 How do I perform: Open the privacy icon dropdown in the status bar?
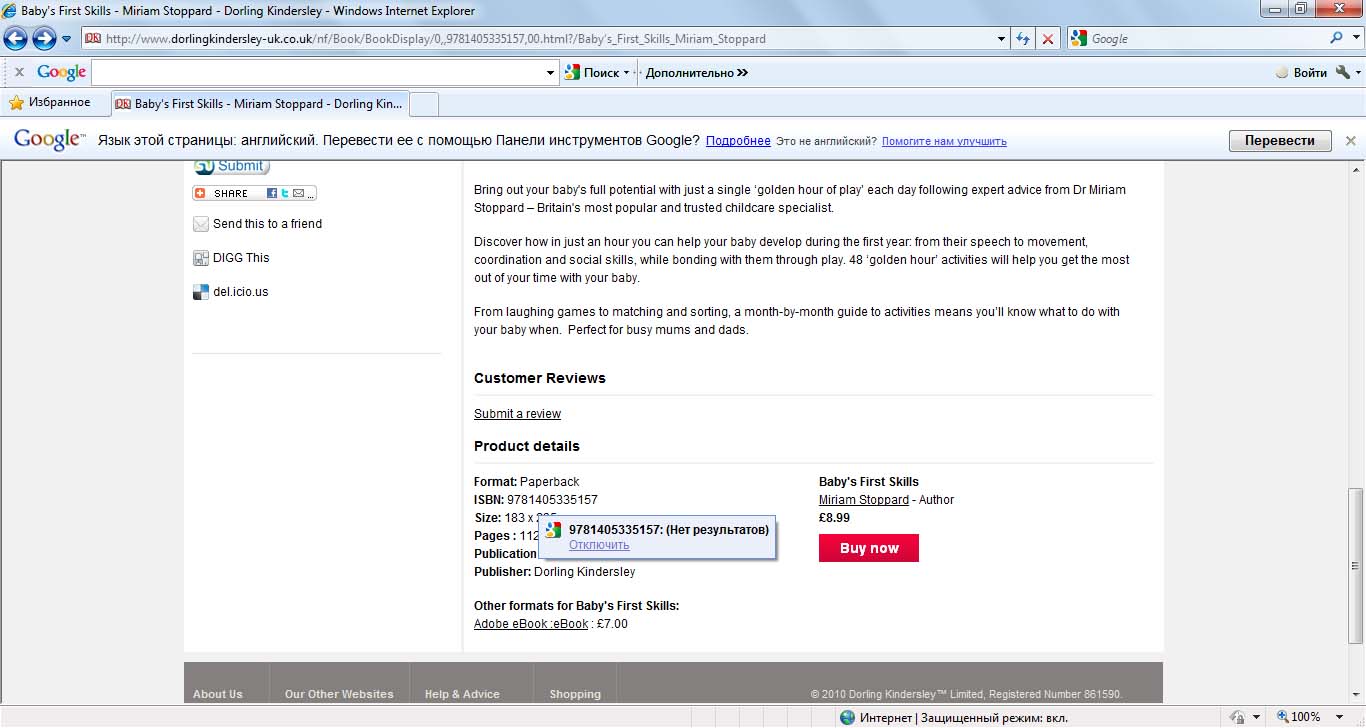click(x=1255, y=717)
